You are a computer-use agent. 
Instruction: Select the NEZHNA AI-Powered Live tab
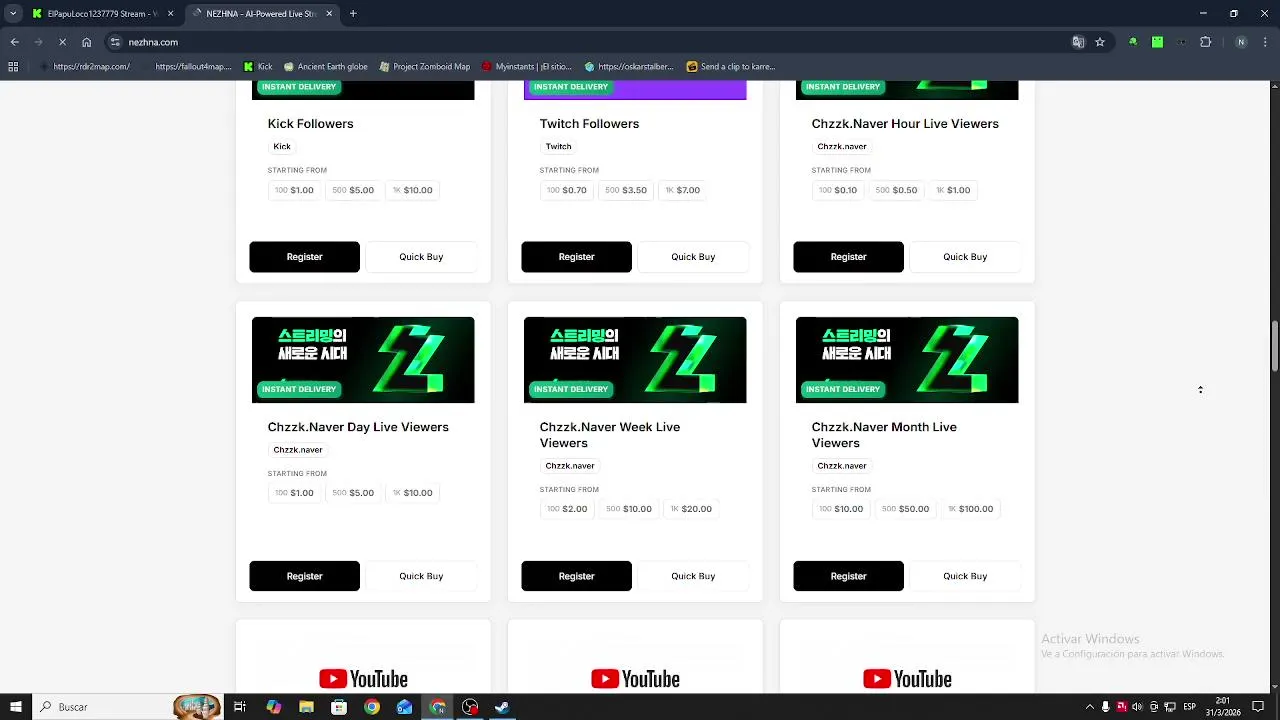coord(262,14)
